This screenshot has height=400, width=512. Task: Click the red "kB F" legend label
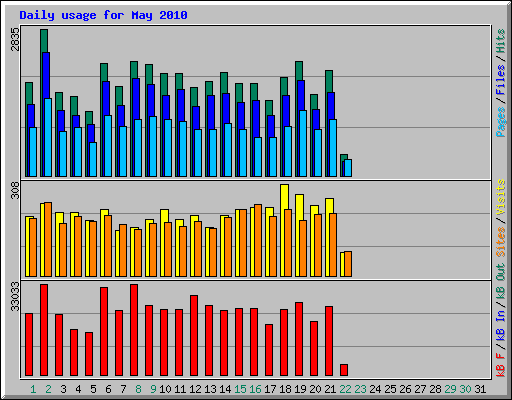(x=501, y=365)
